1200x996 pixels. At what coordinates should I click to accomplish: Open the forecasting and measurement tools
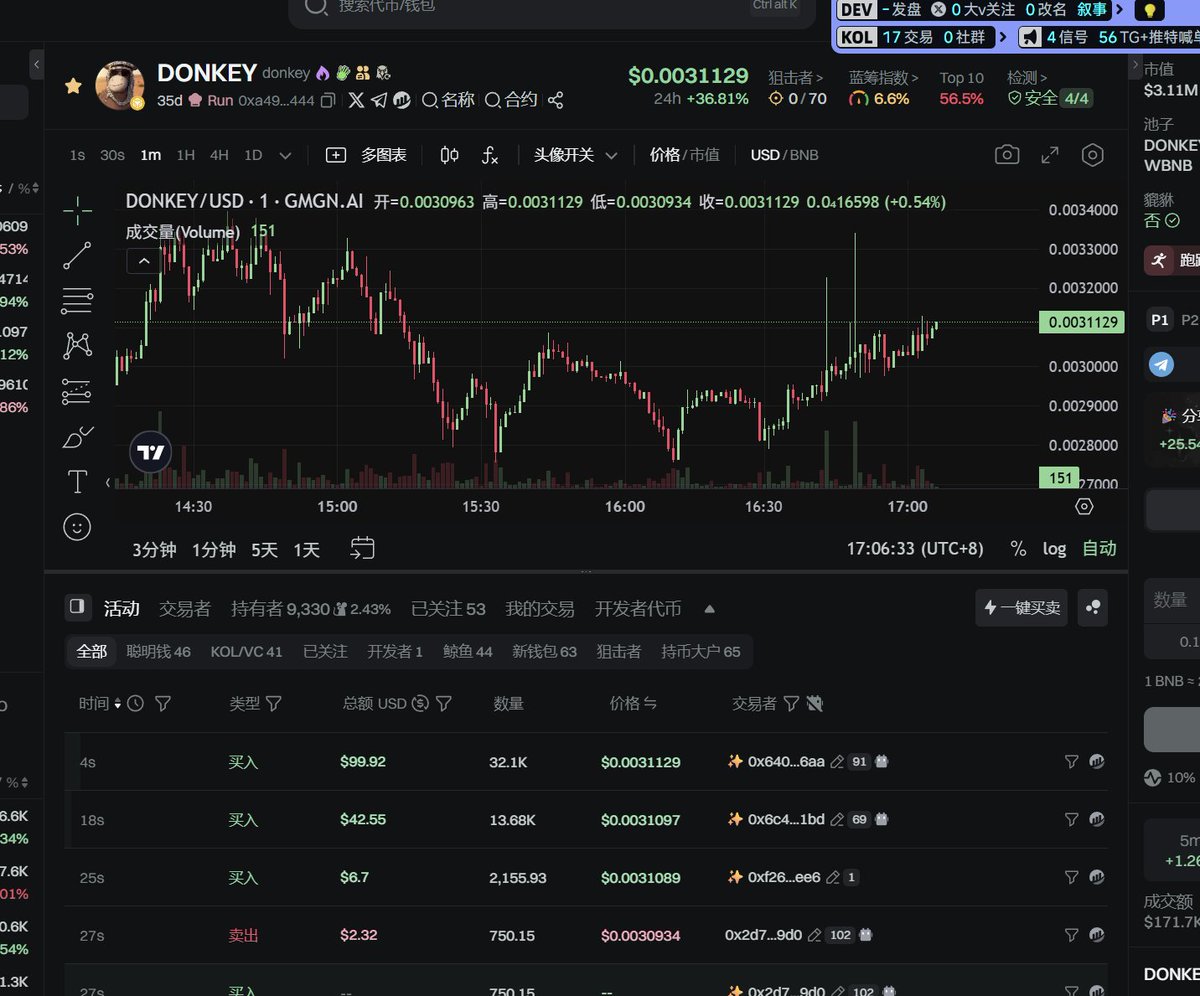(77, 391)
